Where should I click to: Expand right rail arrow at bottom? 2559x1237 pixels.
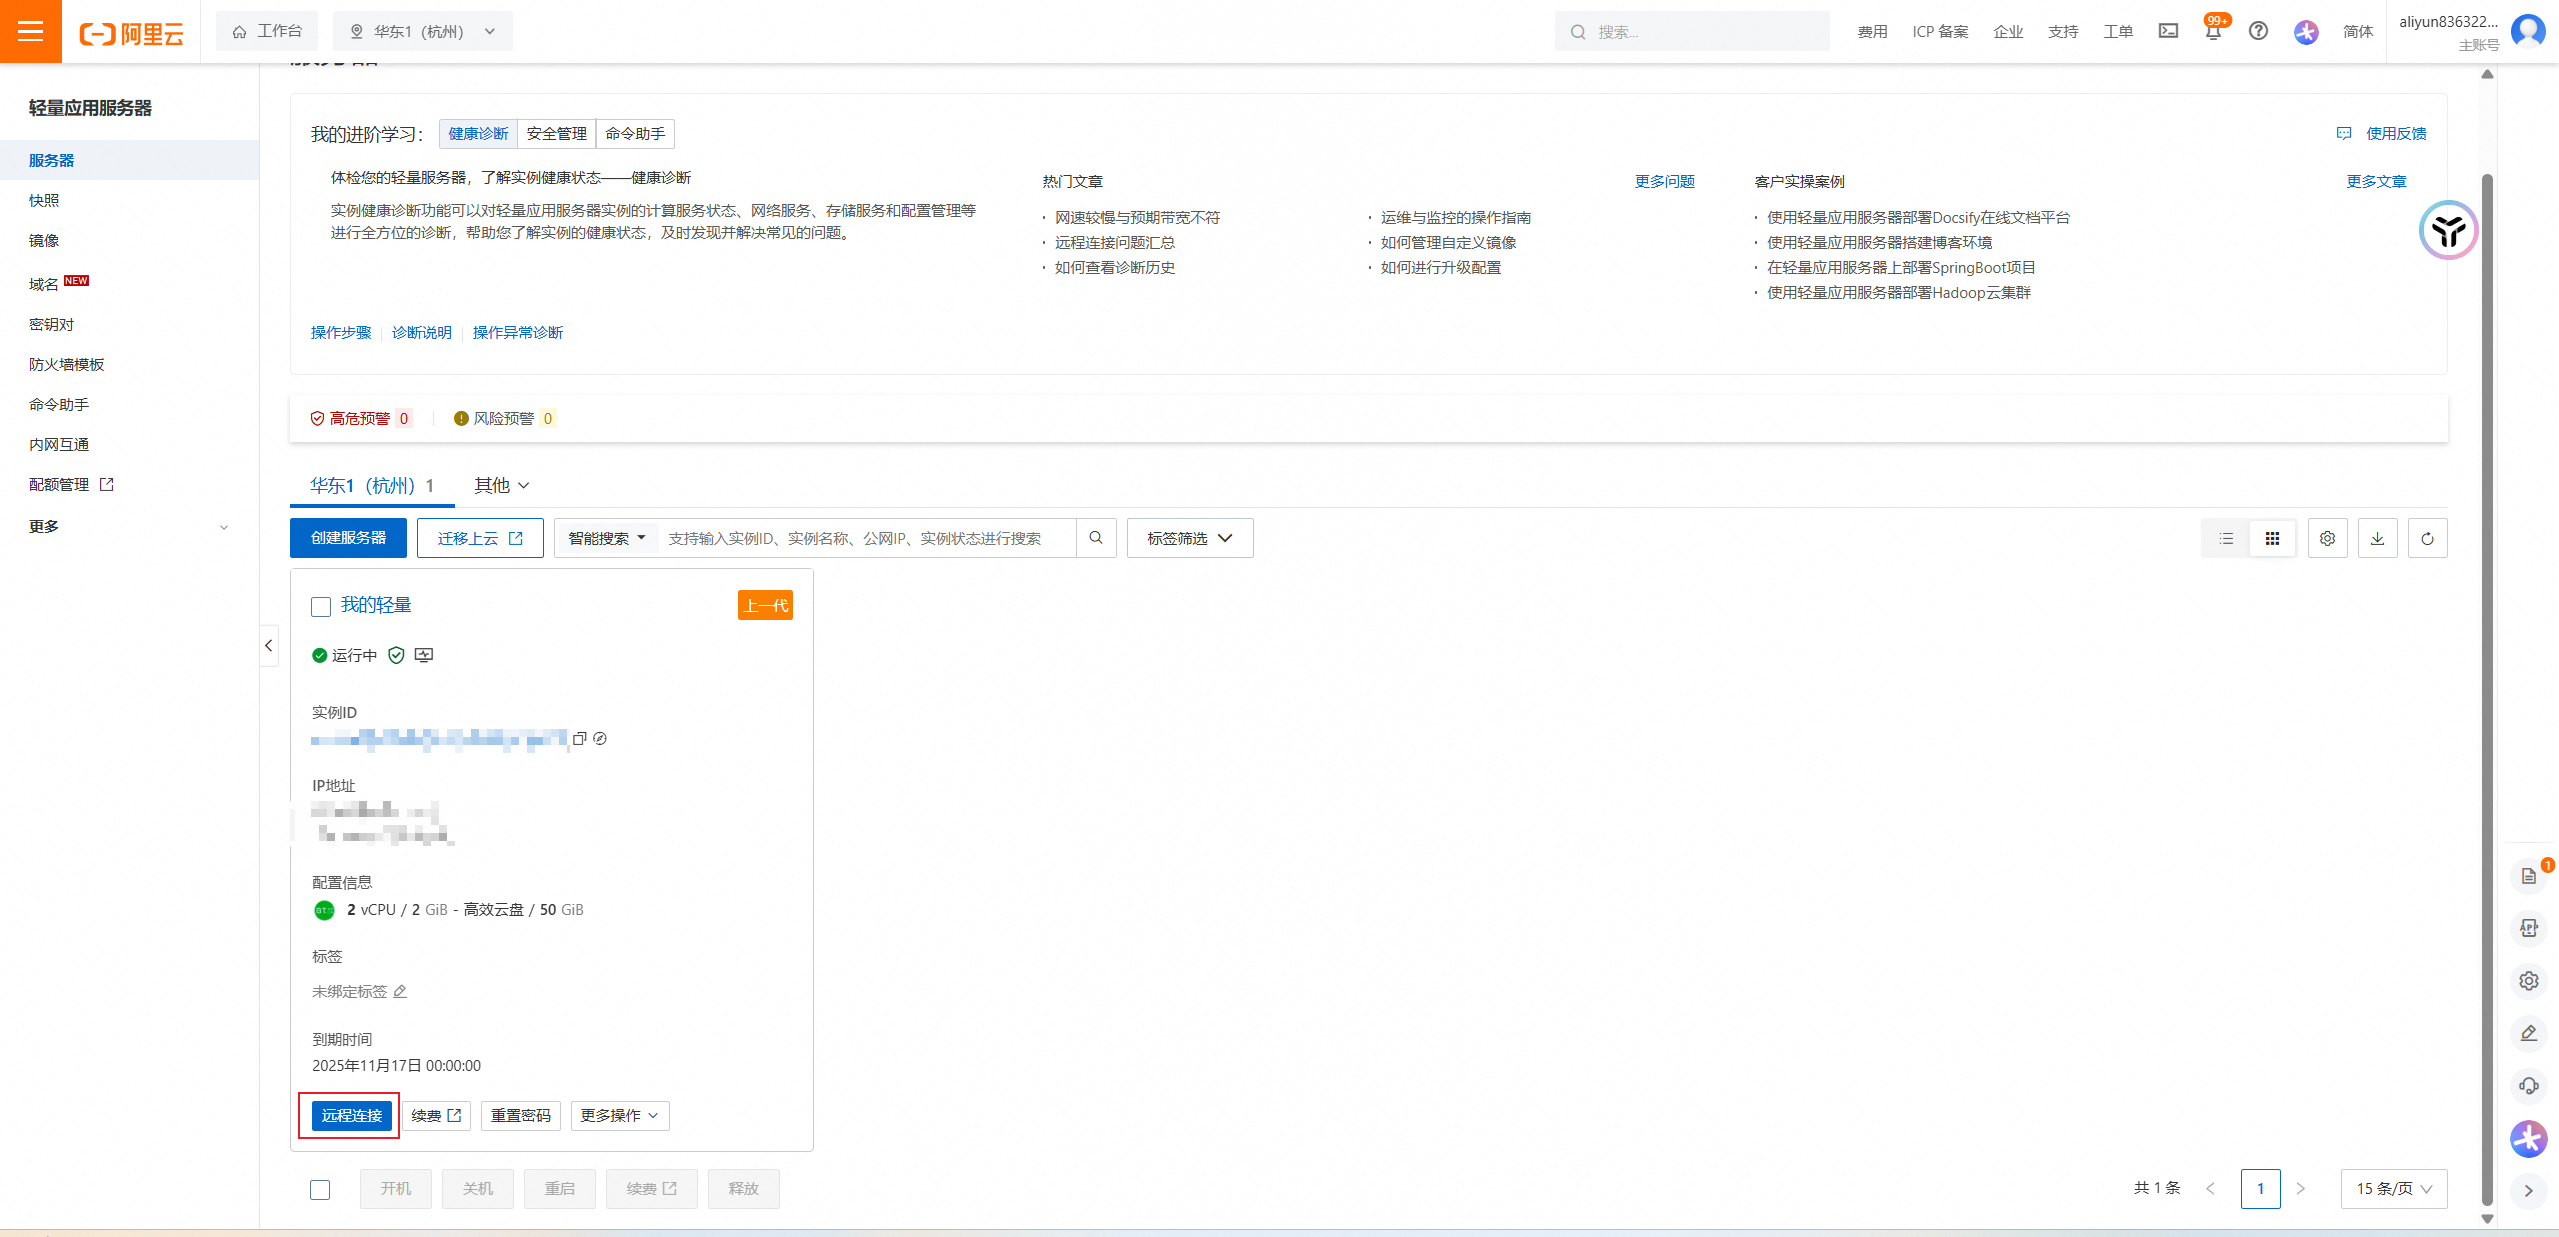(x=2529, y=1190)
